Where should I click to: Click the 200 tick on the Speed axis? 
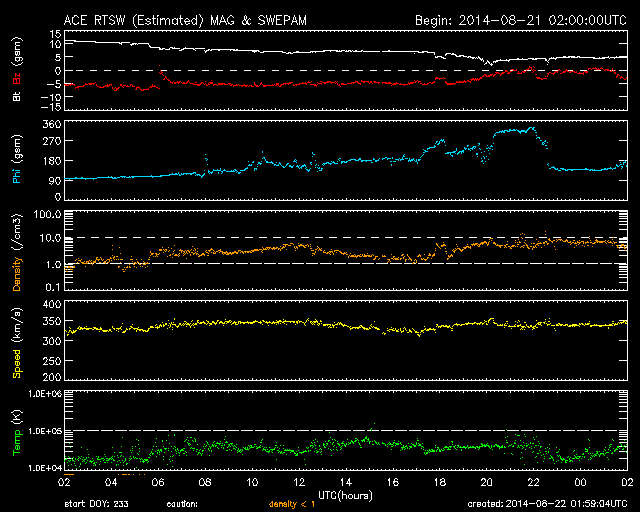pyautogui.click(x=52, y=377)
